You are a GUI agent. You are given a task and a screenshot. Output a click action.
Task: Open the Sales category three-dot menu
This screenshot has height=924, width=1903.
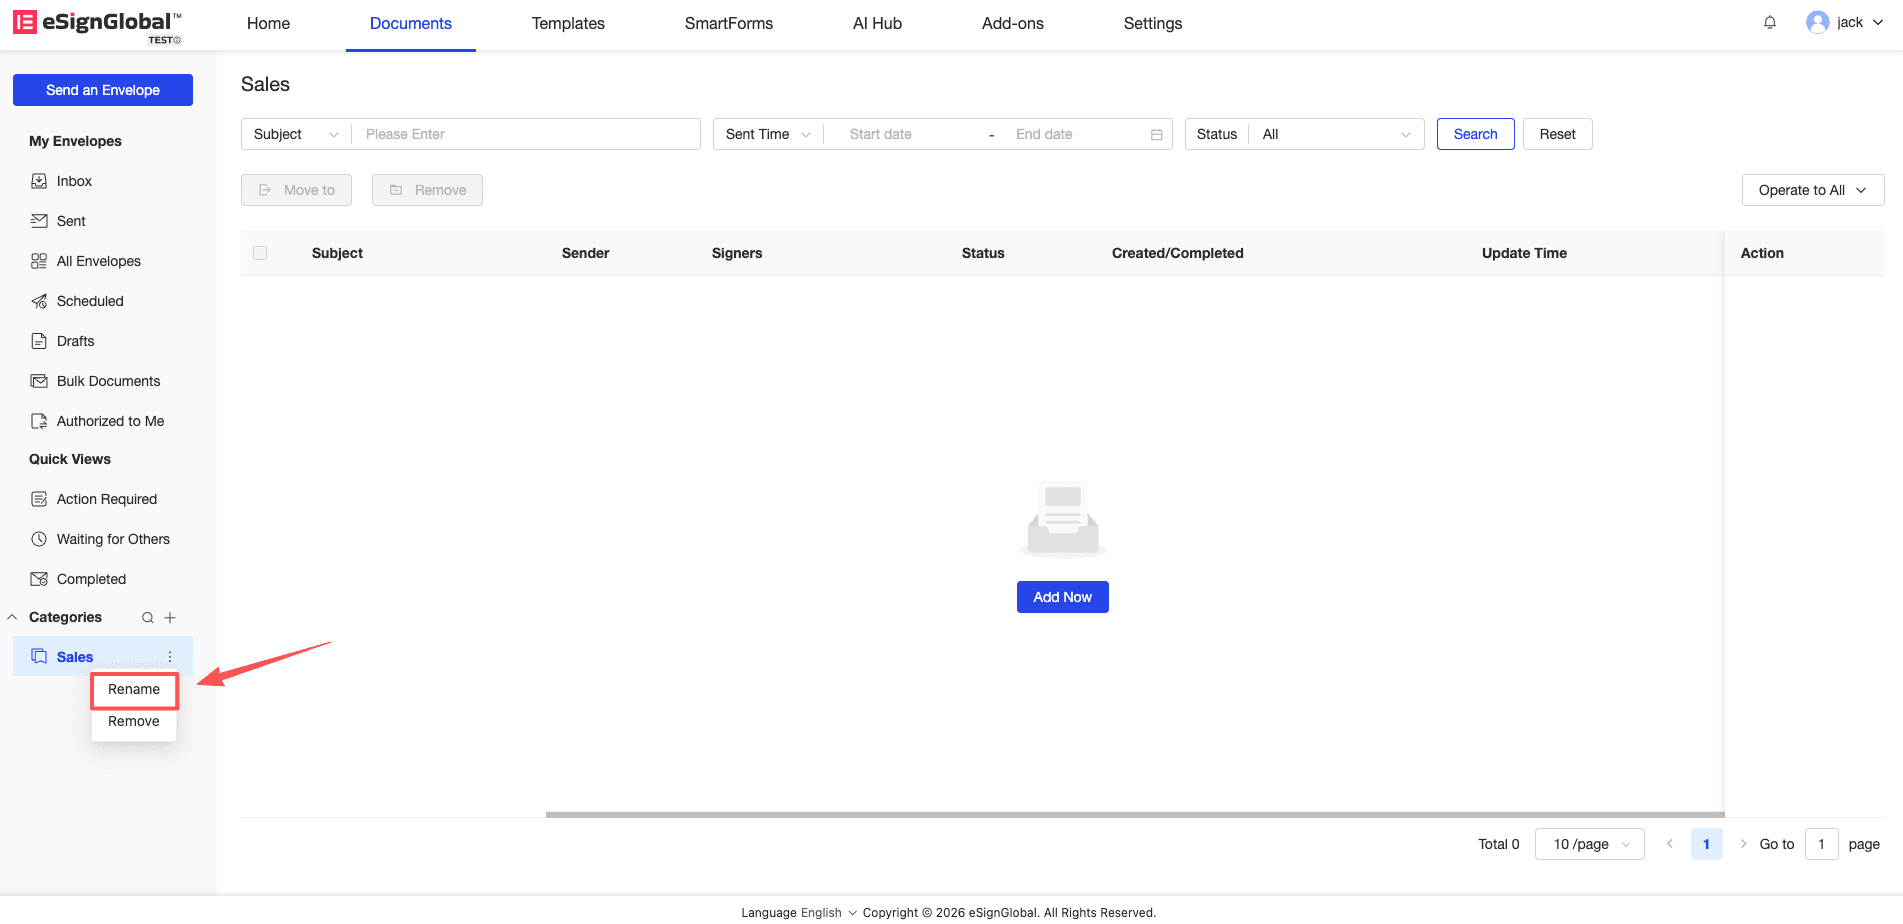170,657
